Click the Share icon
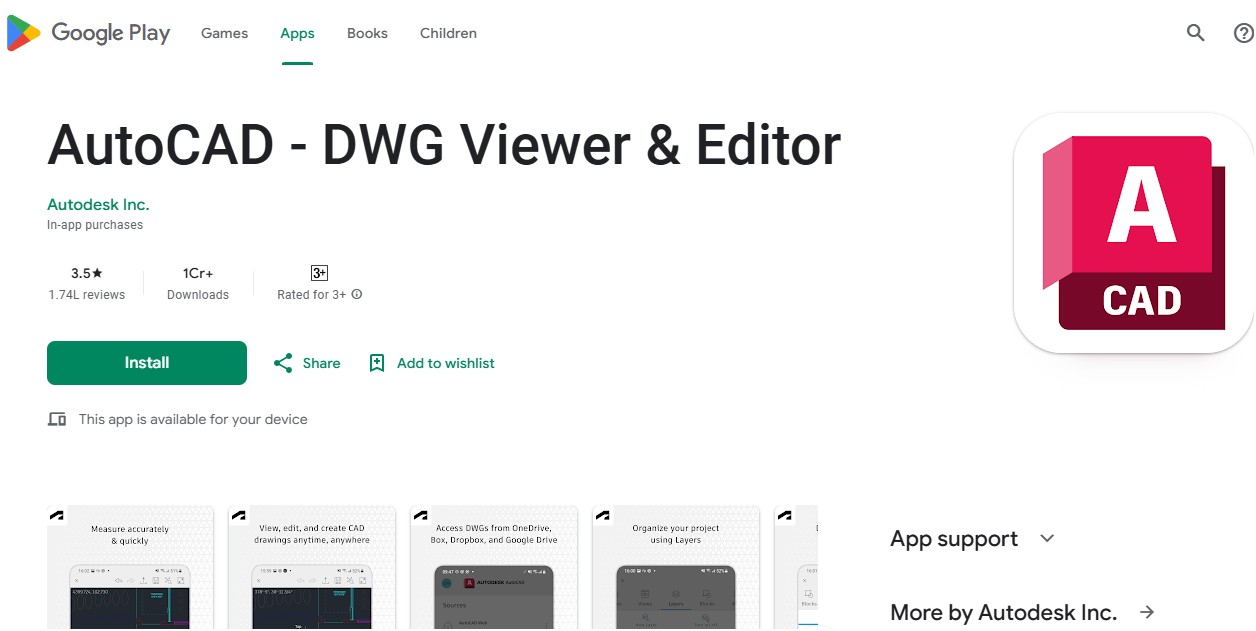Screen dimensions: 1256x631 click(283, 363)
